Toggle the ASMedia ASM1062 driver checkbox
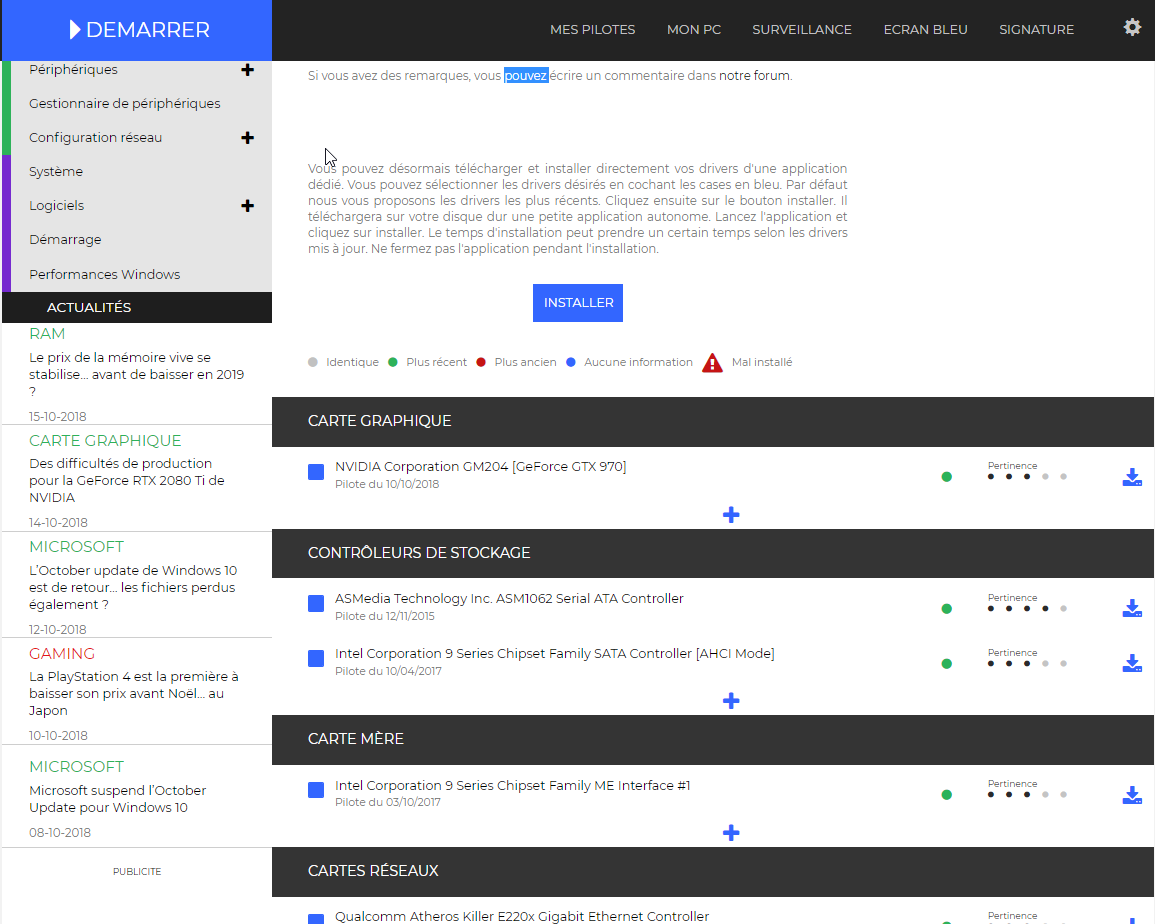The height and width of the screenshot is (924, 1155). point(316,603)
